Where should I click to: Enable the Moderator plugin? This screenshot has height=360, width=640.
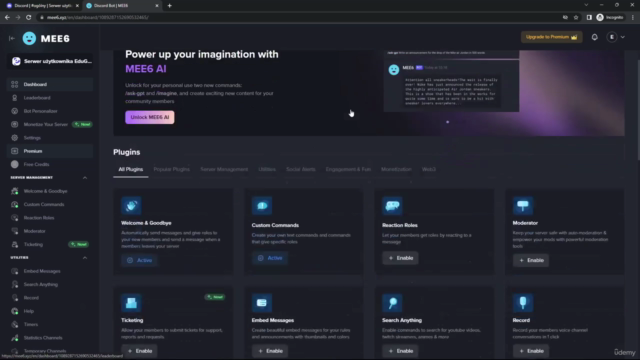point(531,260)
